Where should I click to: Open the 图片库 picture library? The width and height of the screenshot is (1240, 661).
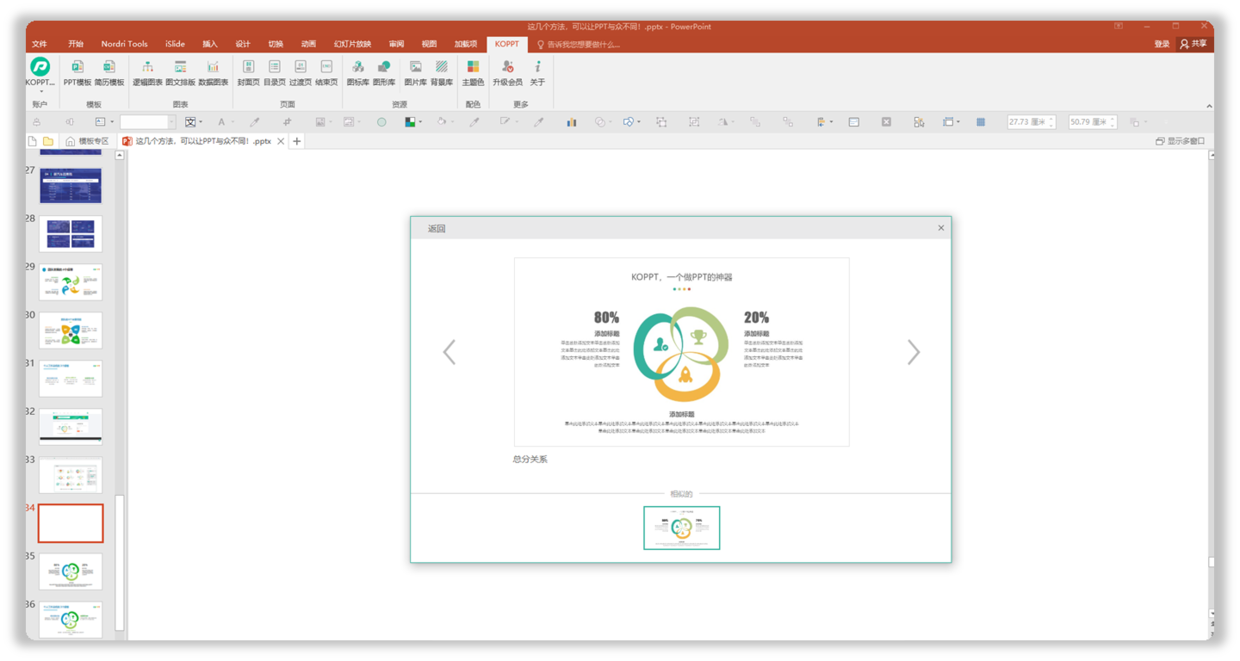(x=415, y=72)
